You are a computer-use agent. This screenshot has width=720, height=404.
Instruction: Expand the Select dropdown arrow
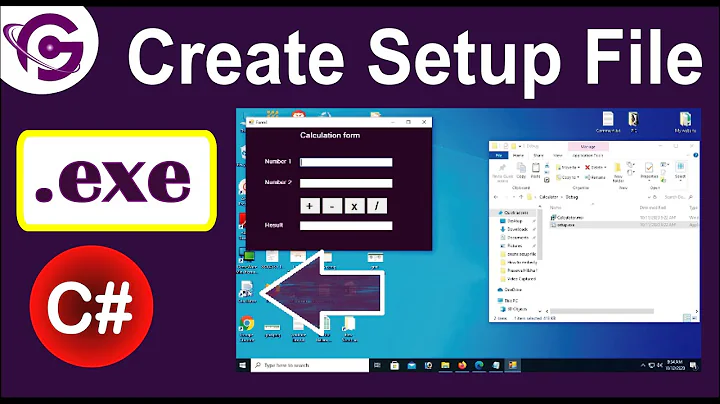pyautogui.click(x=681, y=181)
